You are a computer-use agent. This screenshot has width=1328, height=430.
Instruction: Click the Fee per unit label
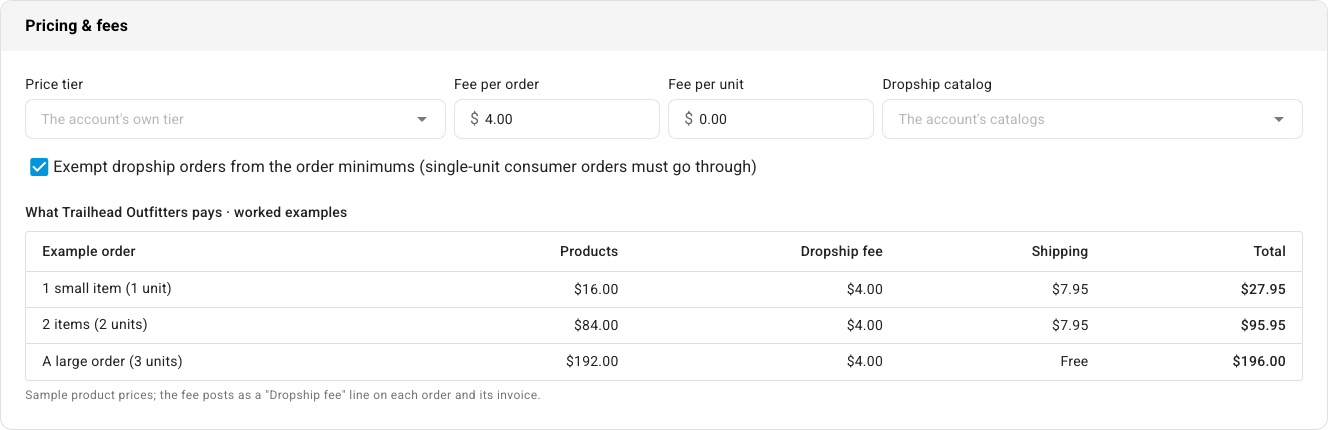(x=706, y=84)
